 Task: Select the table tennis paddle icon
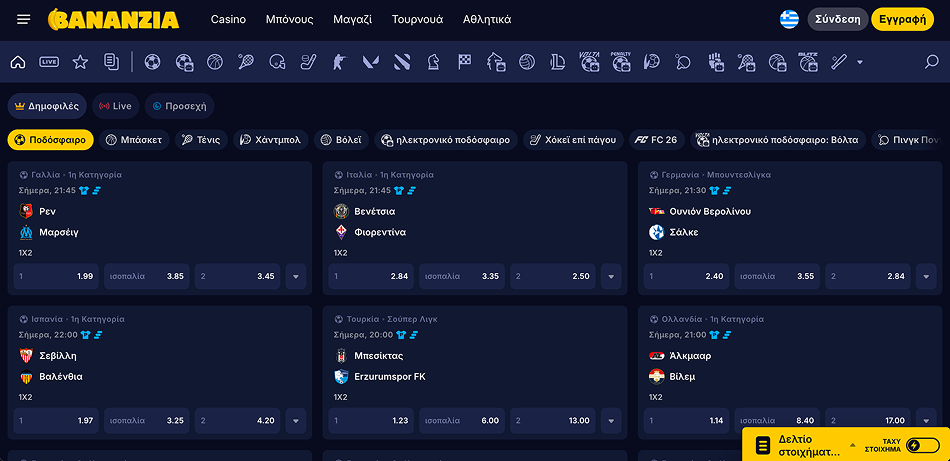tap(683, 62)
